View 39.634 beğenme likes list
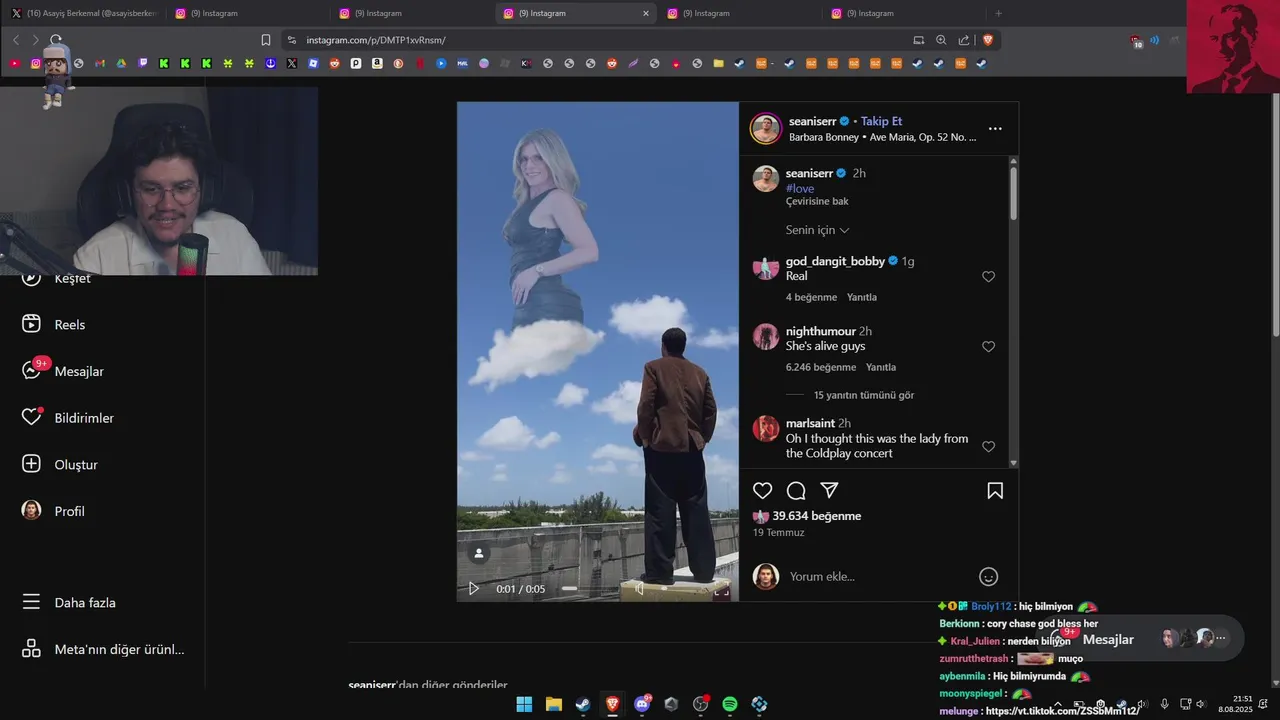This screenshot has width=1280, height=720. [x=816, y=516]
